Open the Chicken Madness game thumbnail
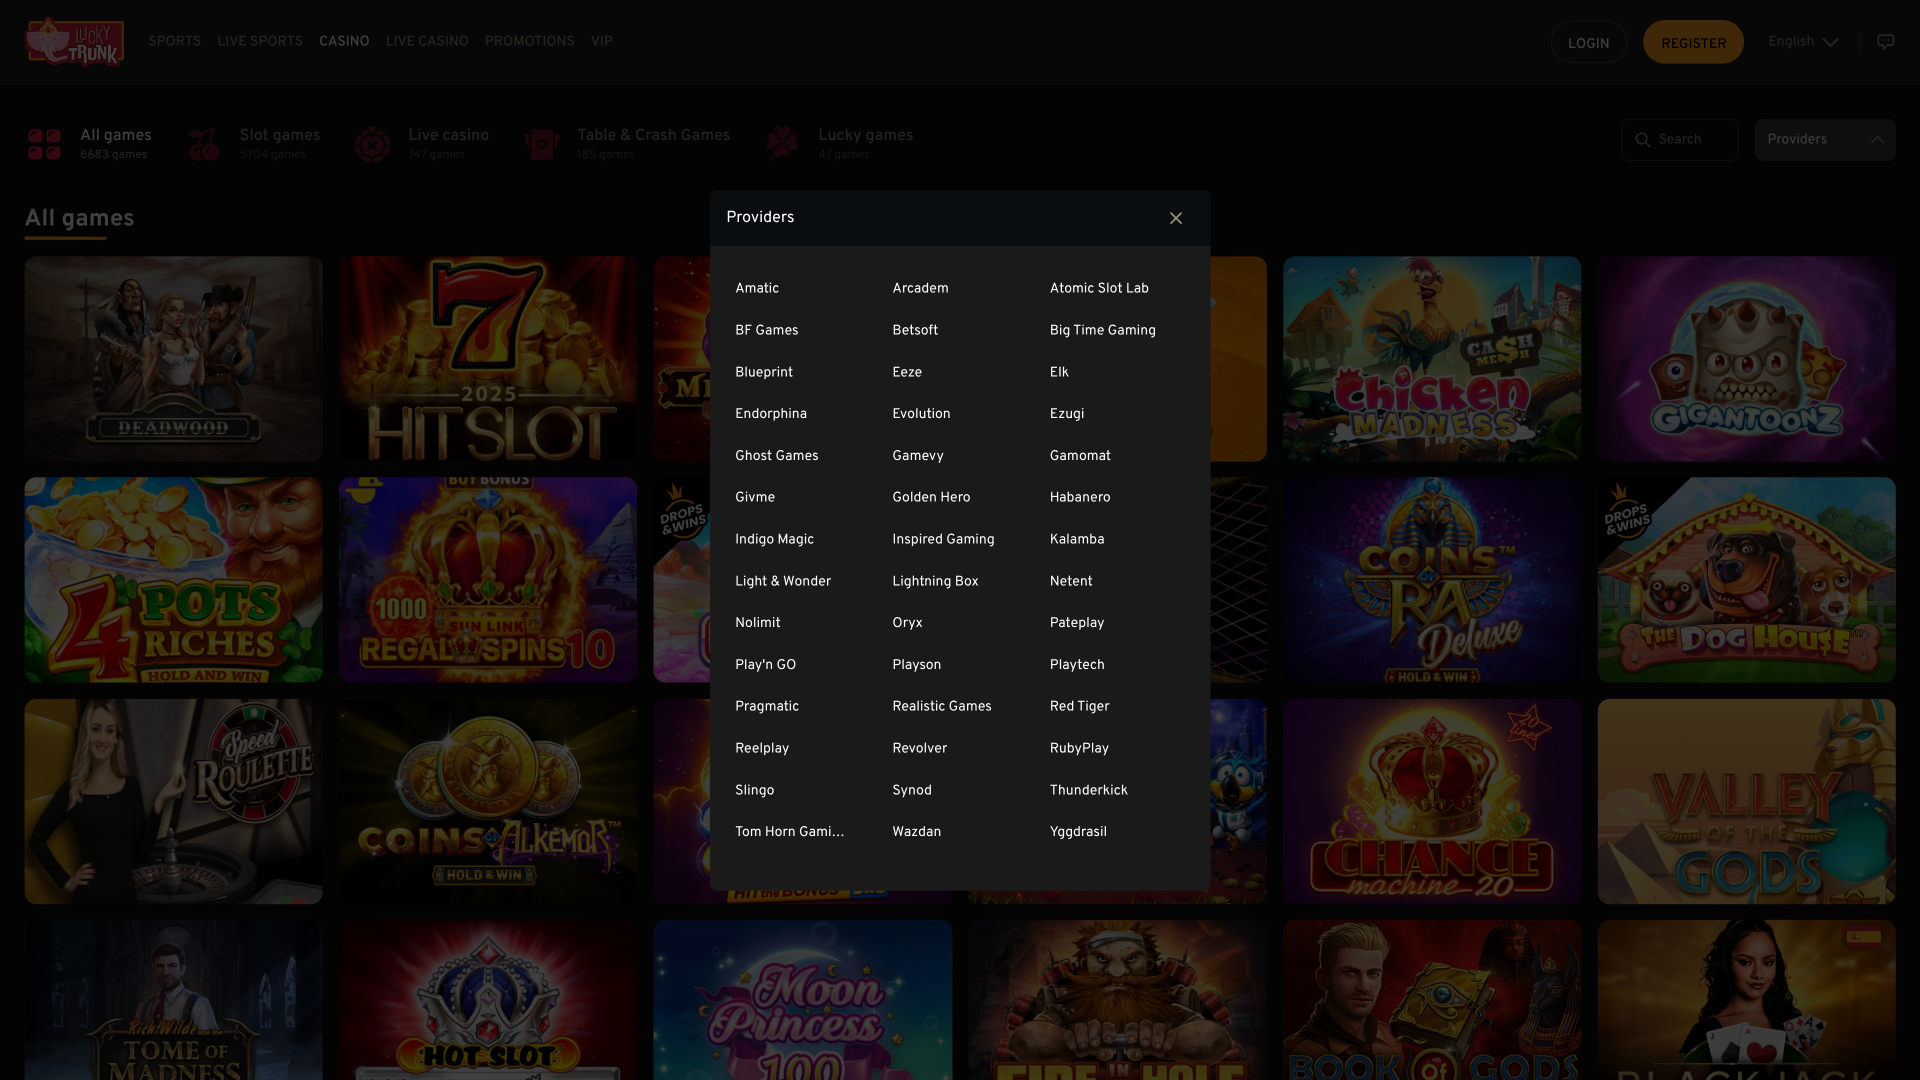This screenshot has height=1080, width=1920. click(1432, 358)
